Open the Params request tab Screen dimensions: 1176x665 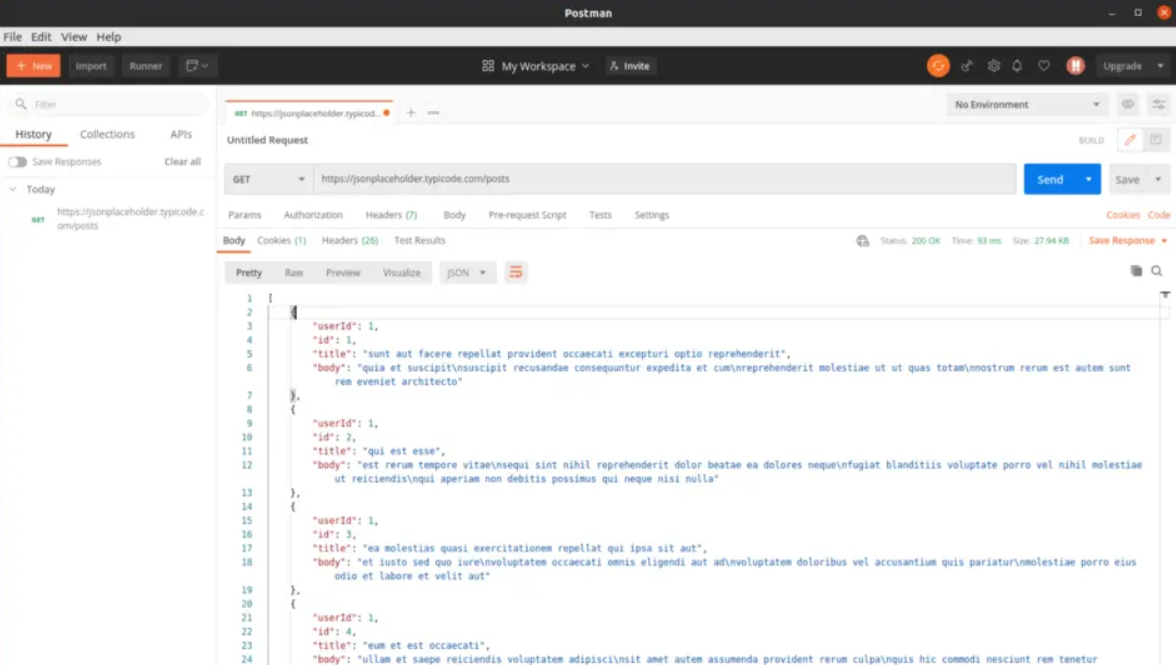(244, 215)
